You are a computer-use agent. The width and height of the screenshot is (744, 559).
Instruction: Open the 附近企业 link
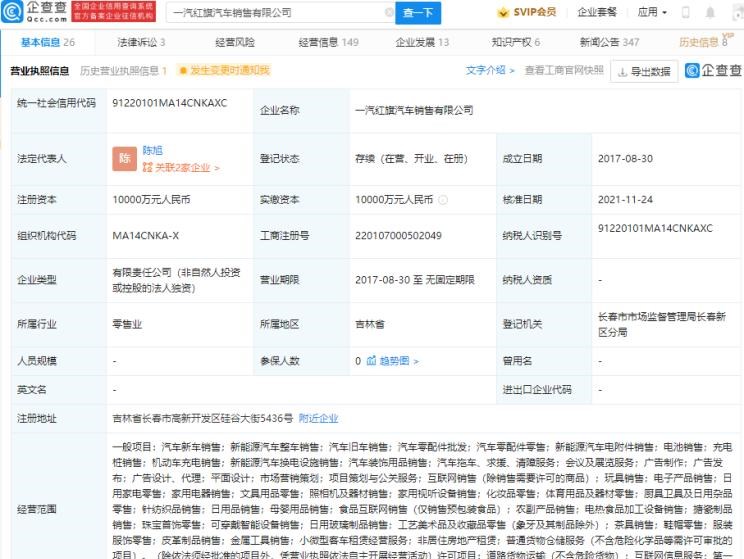coord(318,418)
